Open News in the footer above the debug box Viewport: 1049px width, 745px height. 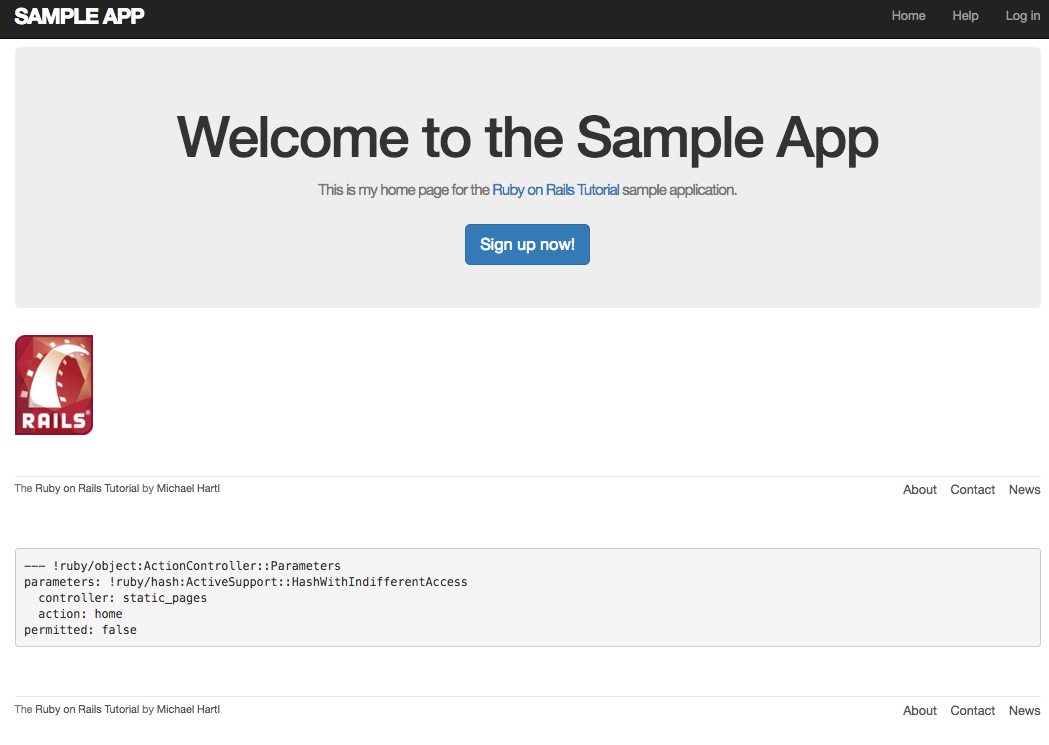(x=1024, y=490)
